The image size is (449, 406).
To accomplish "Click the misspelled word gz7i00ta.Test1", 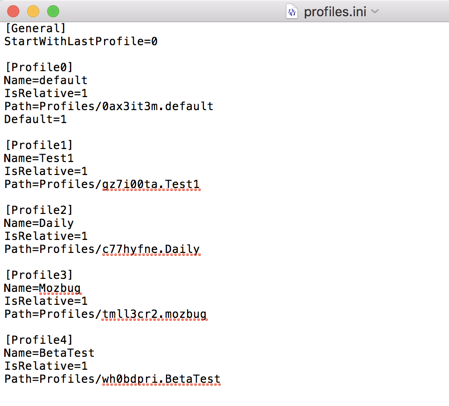I will click(151, 184).
